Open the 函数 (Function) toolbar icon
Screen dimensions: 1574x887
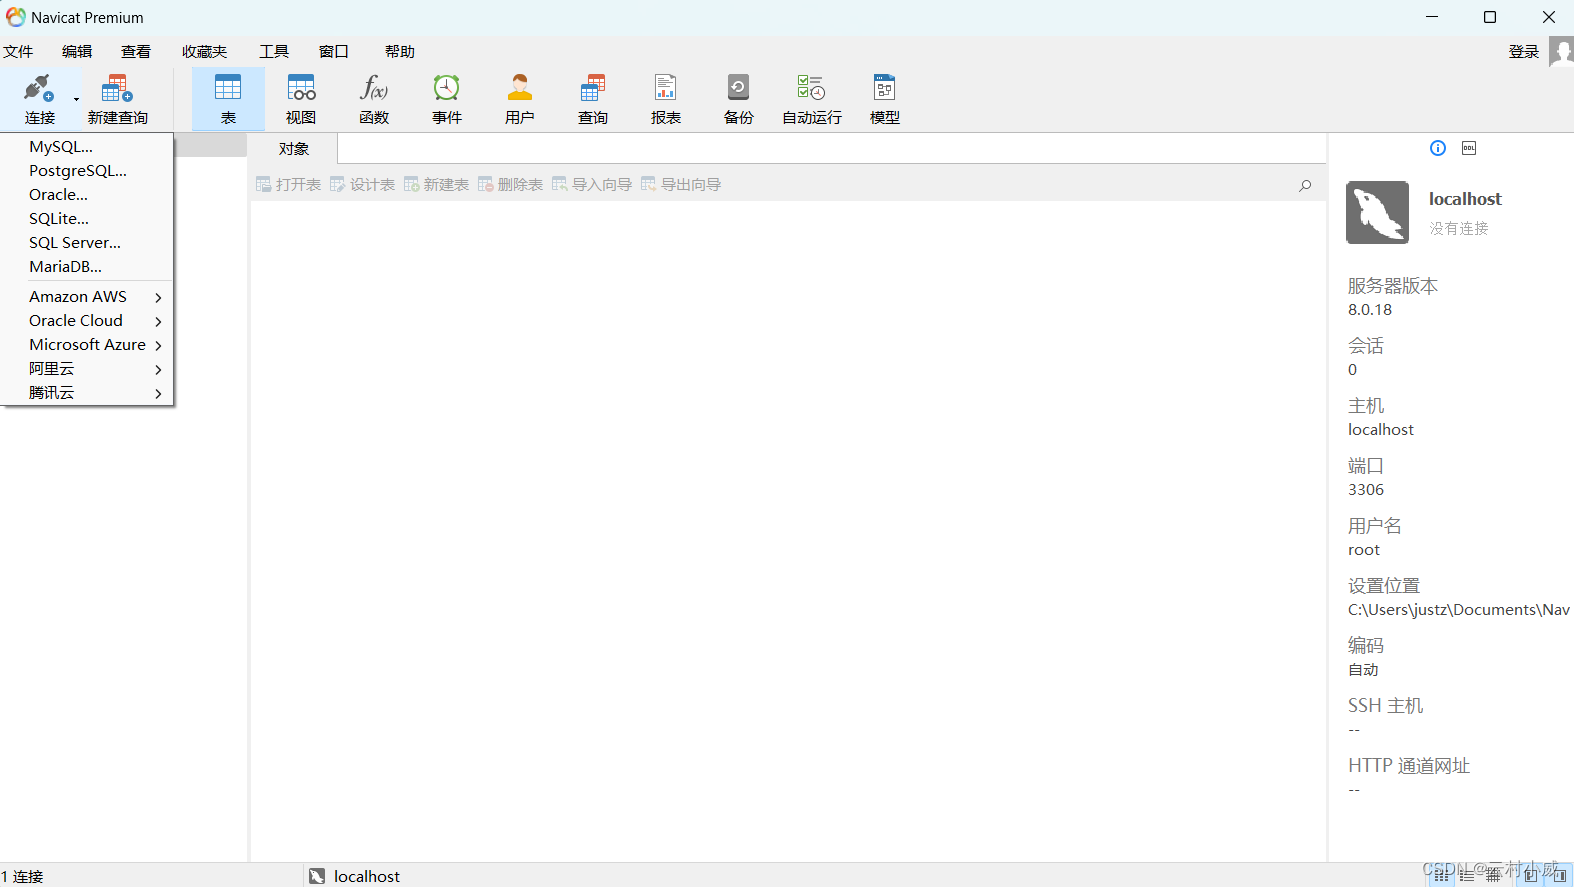(x=374, y=98)
